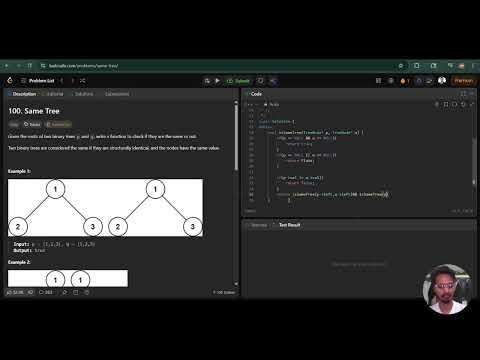The image size is (480, 360).
Task: Switch to the Test Result tab
Action: coord(287,225)
